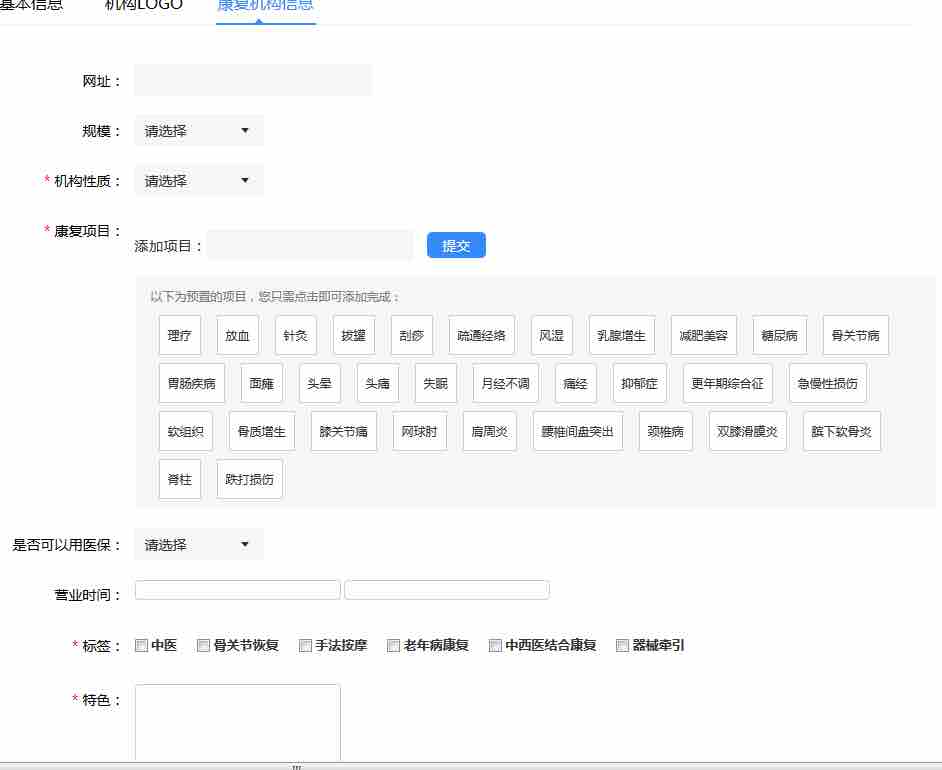Select the 腰椎间盘突出 preset item
Image resolution: width=942 pixels, height=770 pixels.
click(x=578, y=432)
